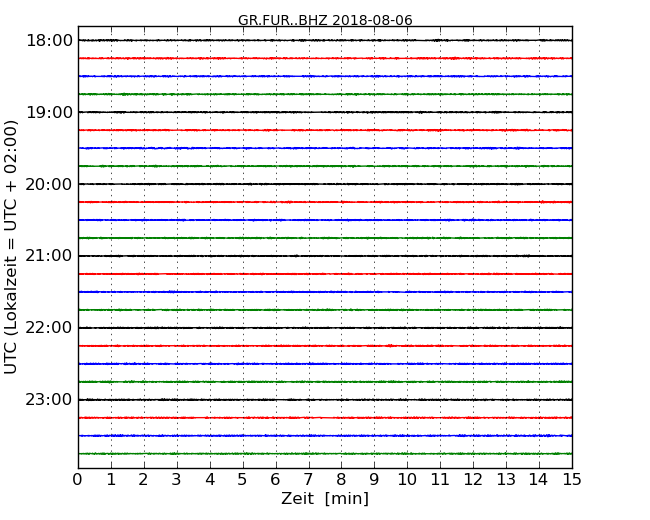This screenshot has width=650, height=520.
Task: Click x-axis tick label 11 minutes
Action: pyautogui.click(x=440, y=479)
